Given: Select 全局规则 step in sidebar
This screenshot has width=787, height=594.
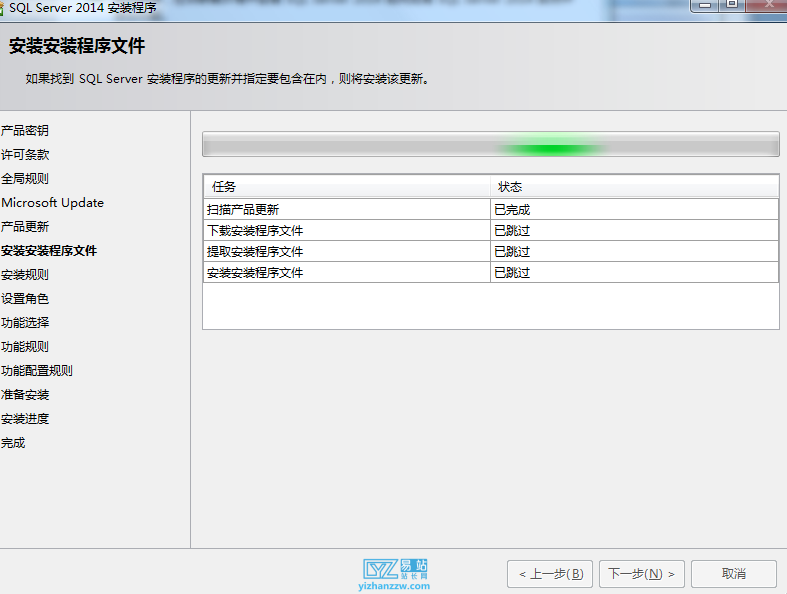Looking at the screenshot, I should tap(25, 179).
